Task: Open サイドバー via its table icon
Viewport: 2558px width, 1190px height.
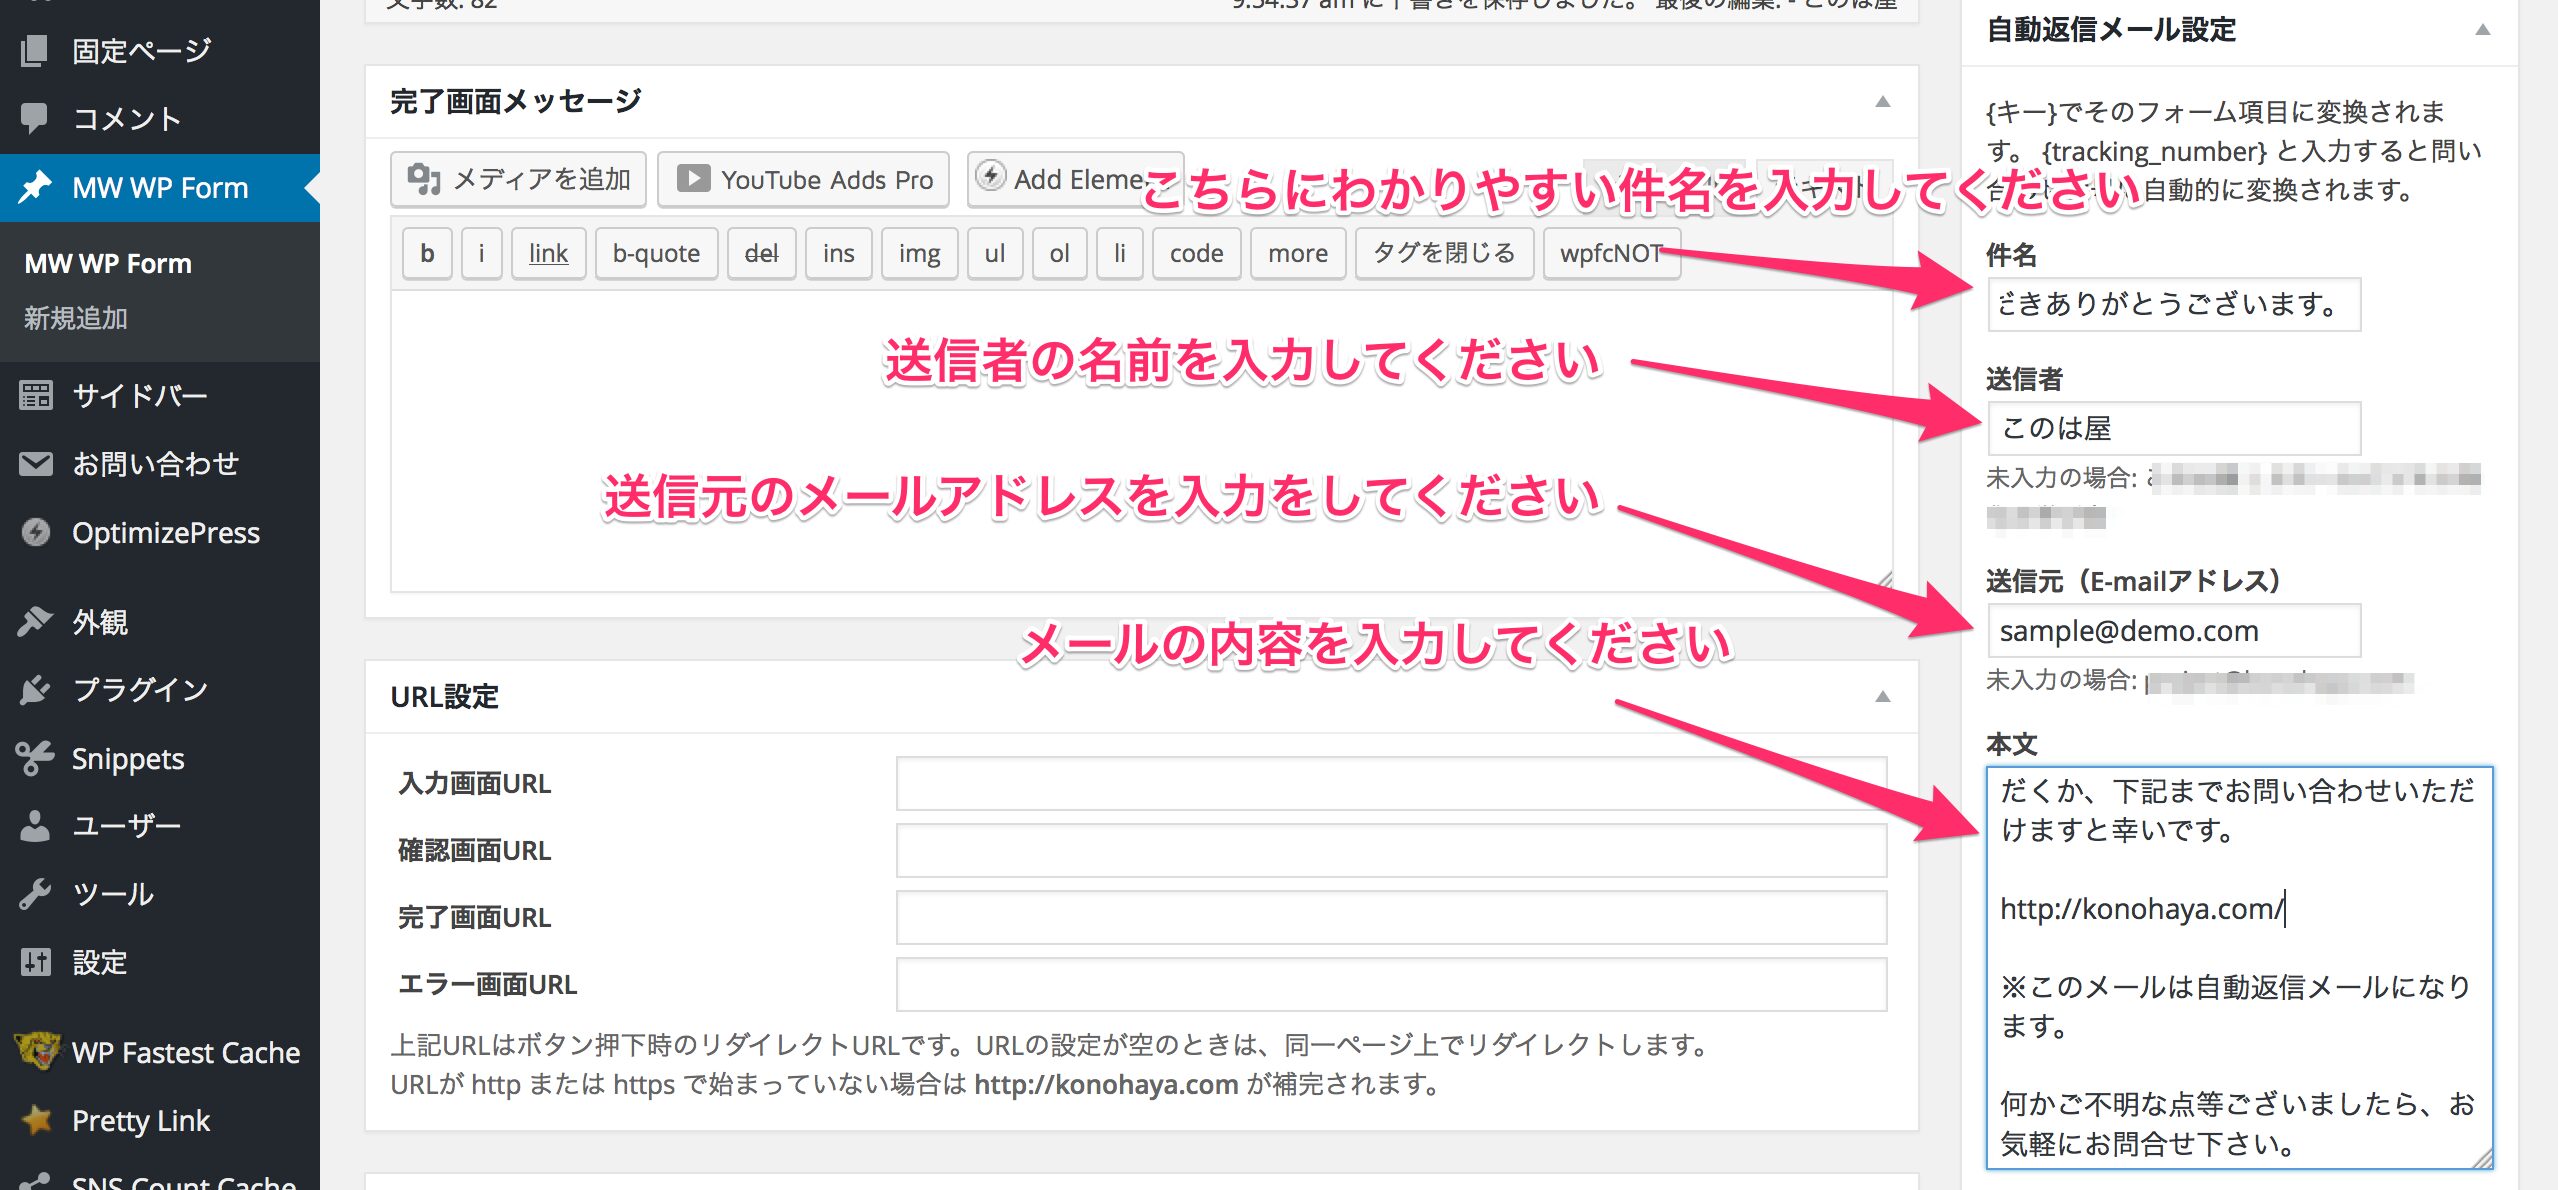Action: 36,395
